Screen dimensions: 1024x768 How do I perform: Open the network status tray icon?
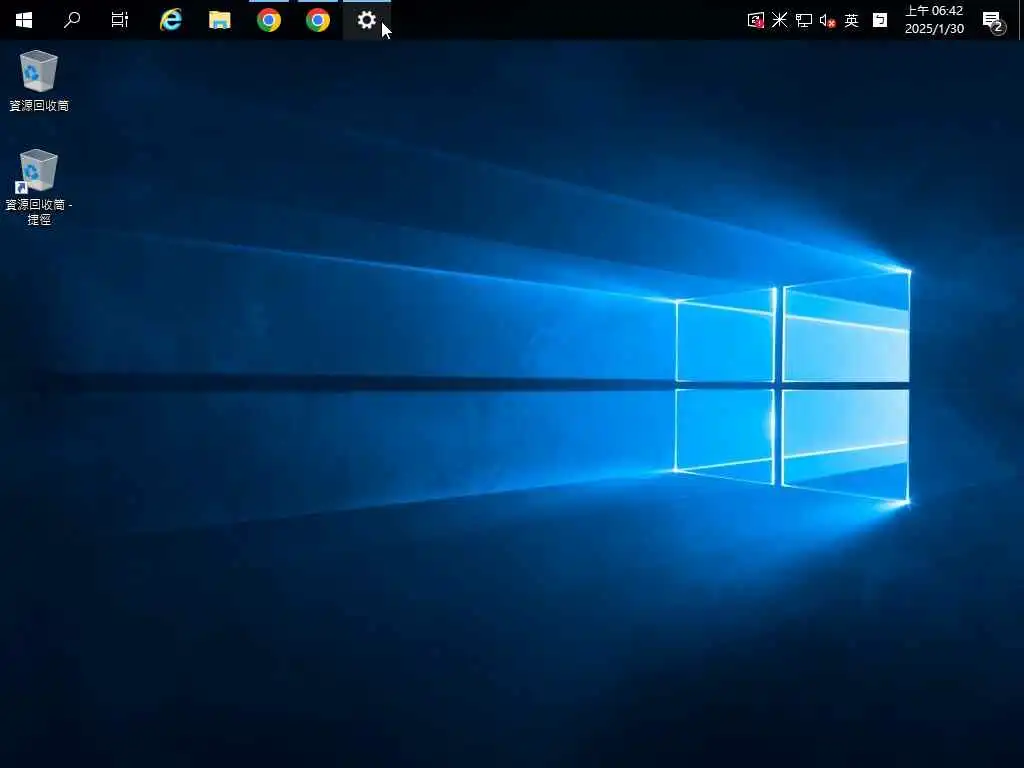(x=803, y=20)
